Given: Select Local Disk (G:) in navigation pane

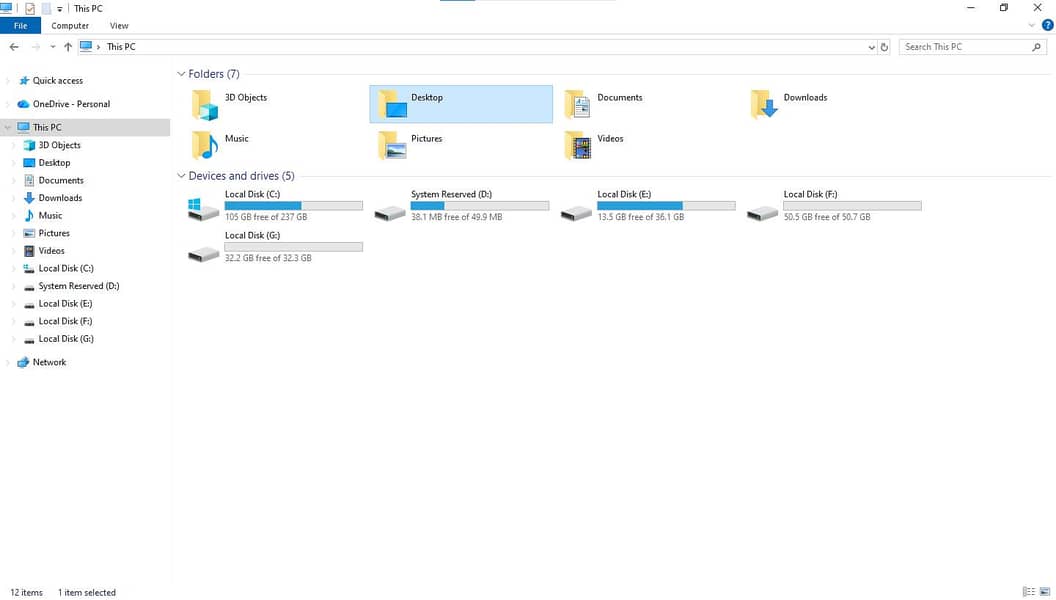Looking at the screenshot, I should tap(66, 339).
